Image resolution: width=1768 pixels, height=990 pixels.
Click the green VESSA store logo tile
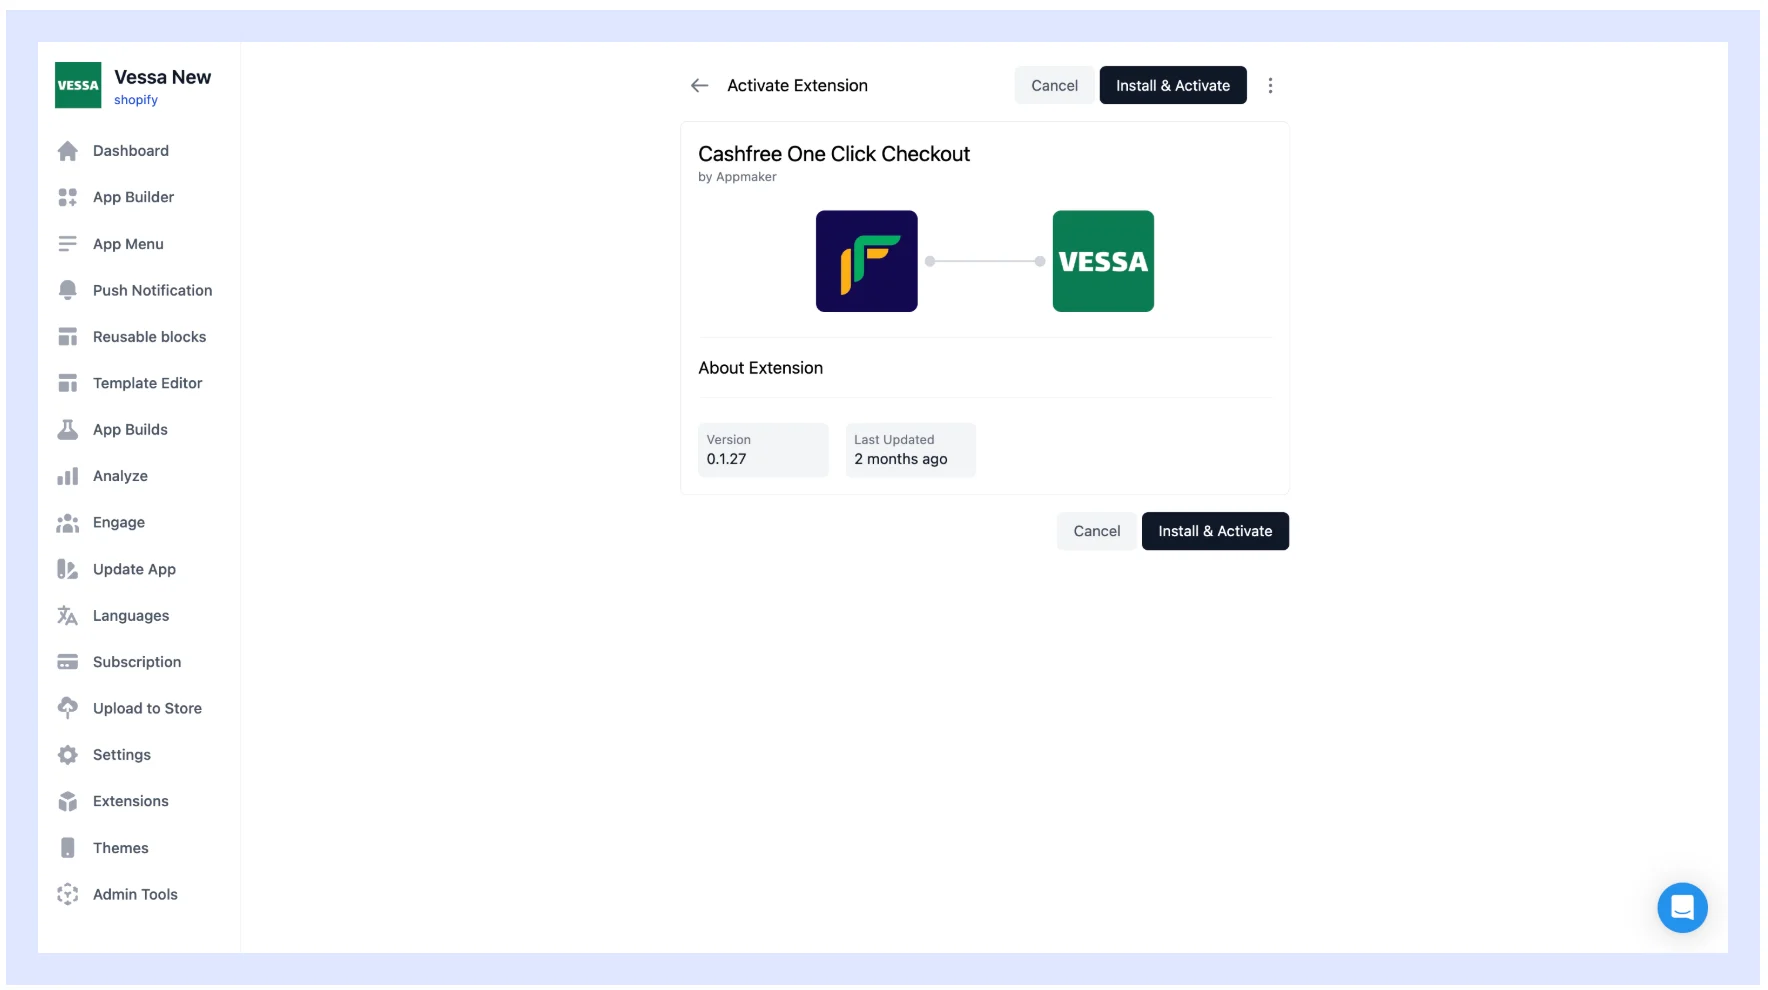click(1103, 261)
